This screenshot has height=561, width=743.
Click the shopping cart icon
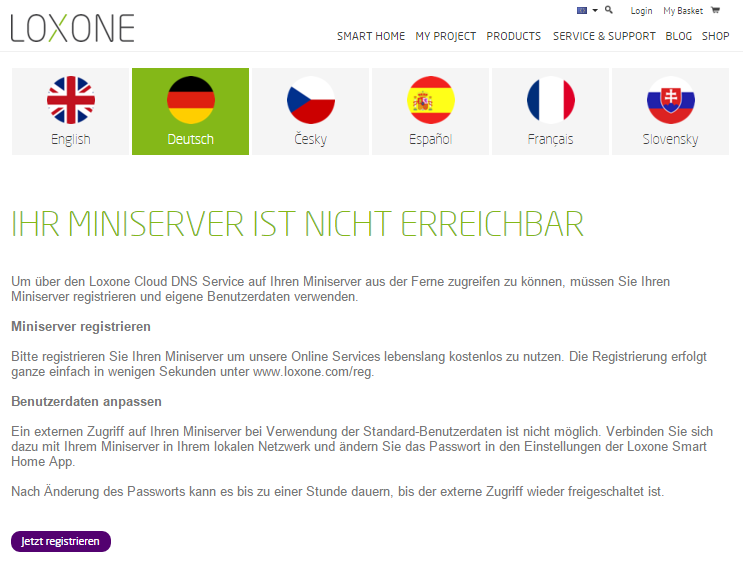[716, 10]
